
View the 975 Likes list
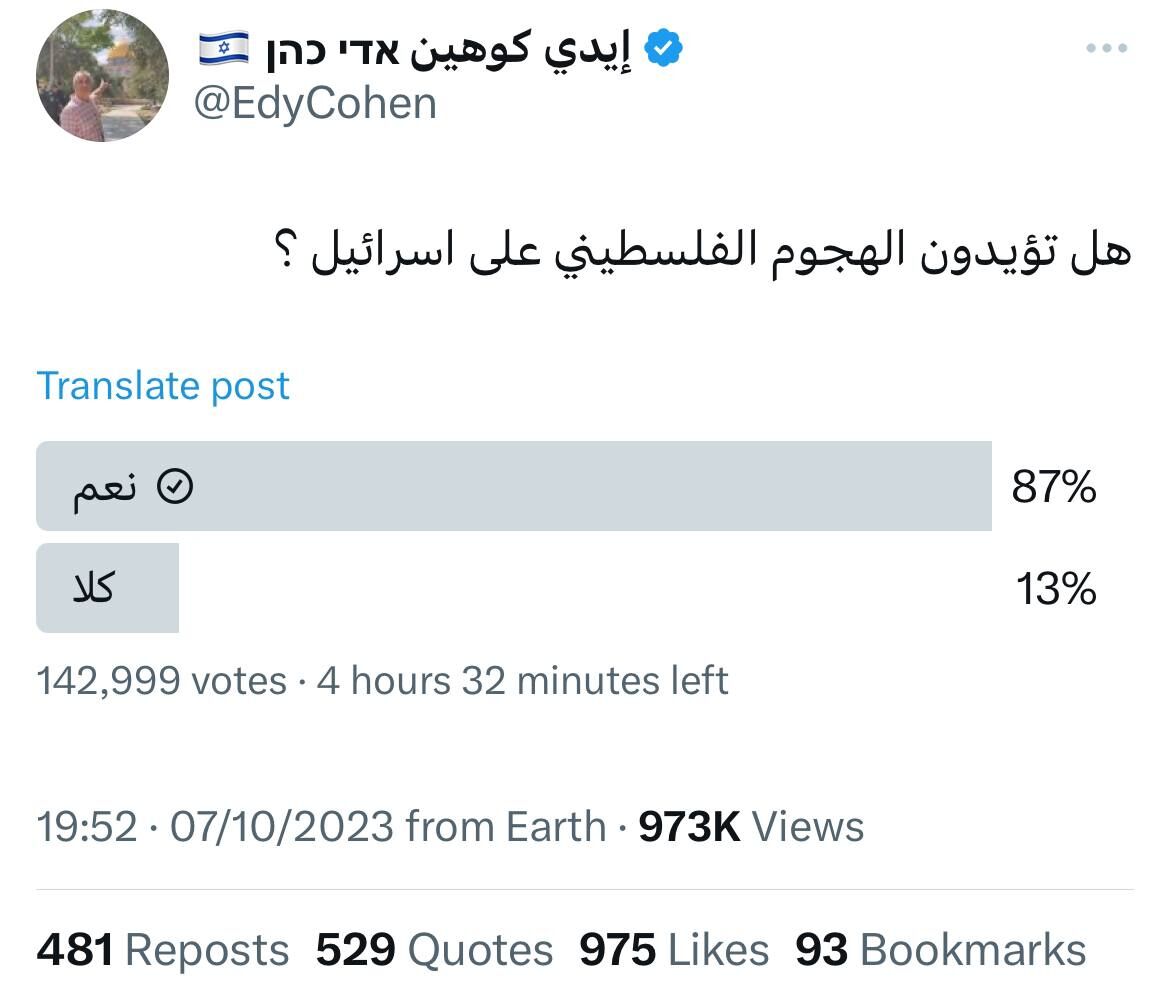click(x=674, y=950)
